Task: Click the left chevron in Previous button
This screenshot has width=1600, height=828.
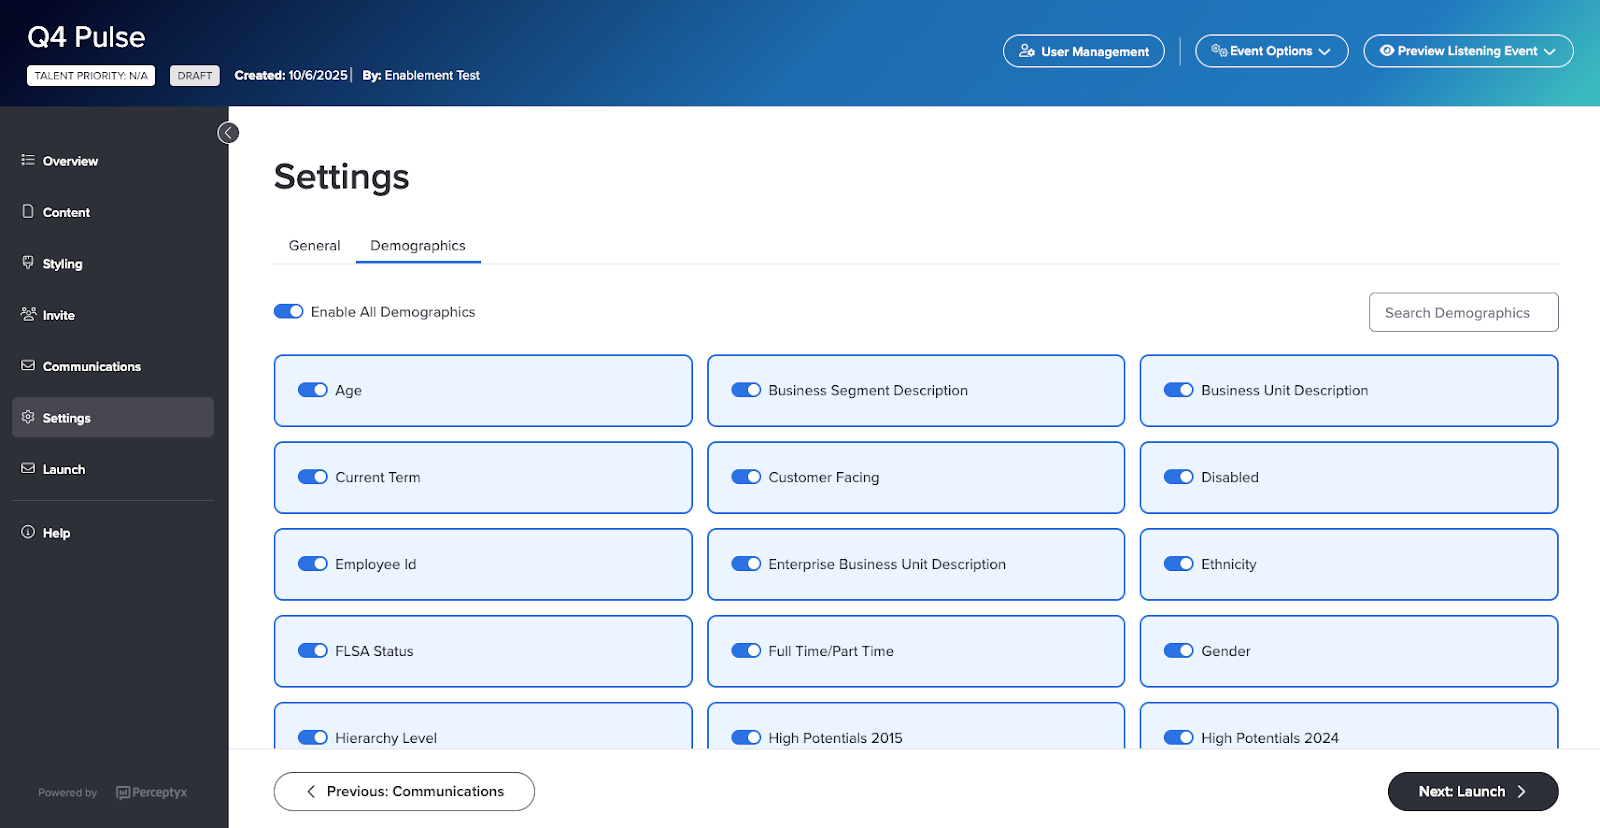Action: tap(311, 791)
